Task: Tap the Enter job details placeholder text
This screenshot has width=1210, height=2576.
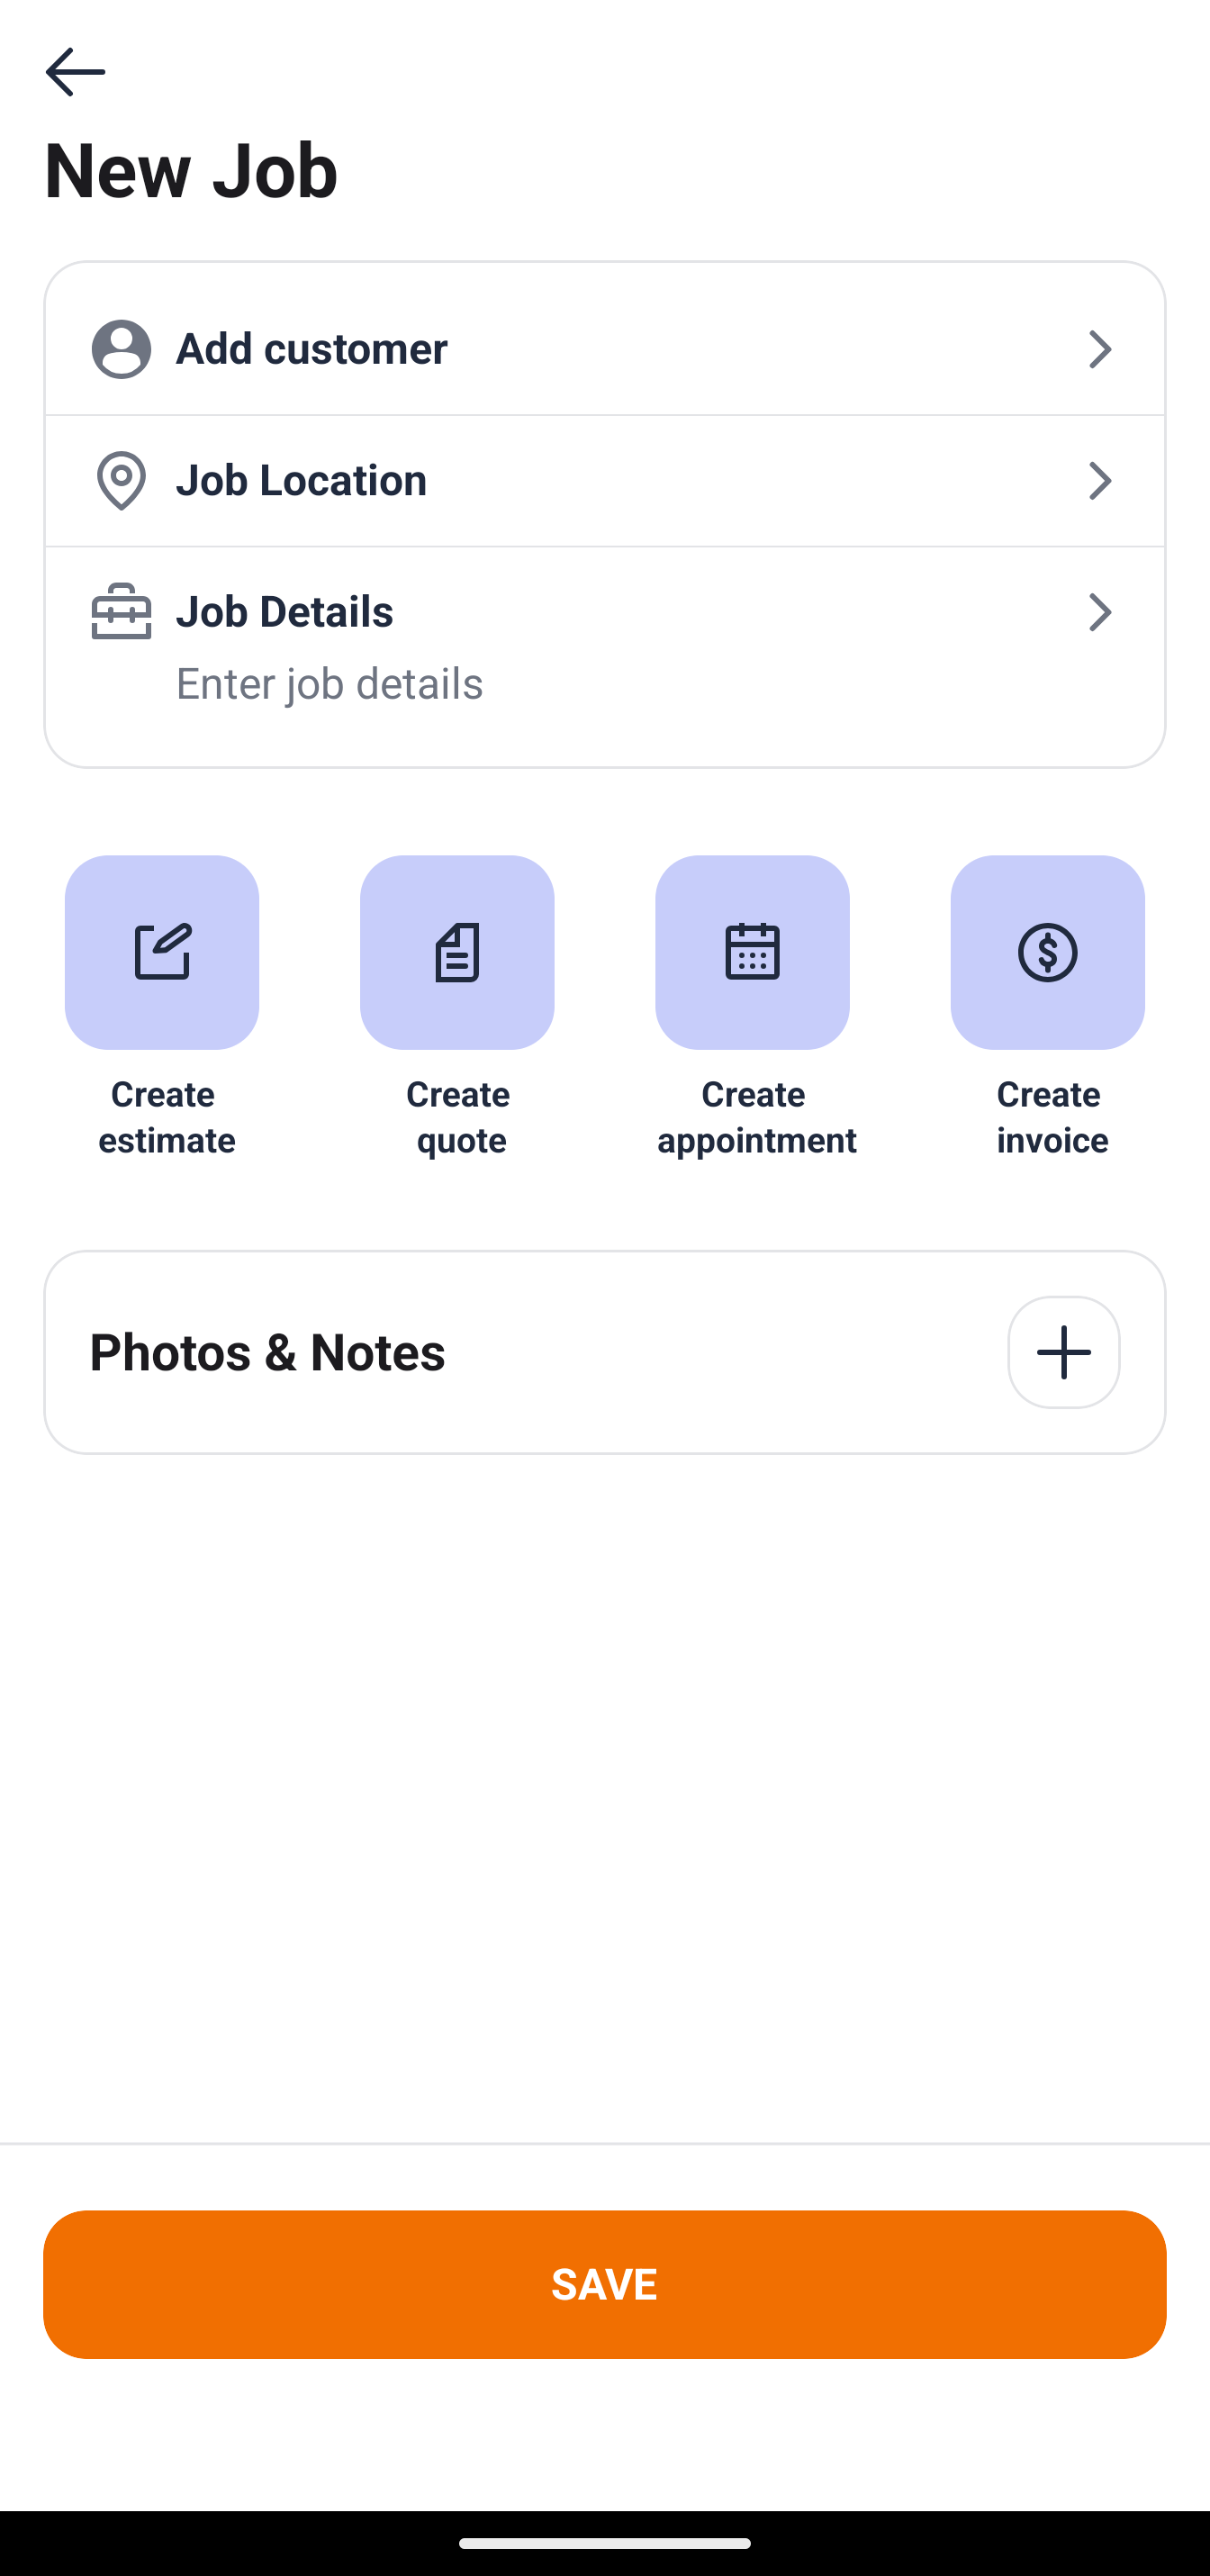Action: (x=329, y=684)
